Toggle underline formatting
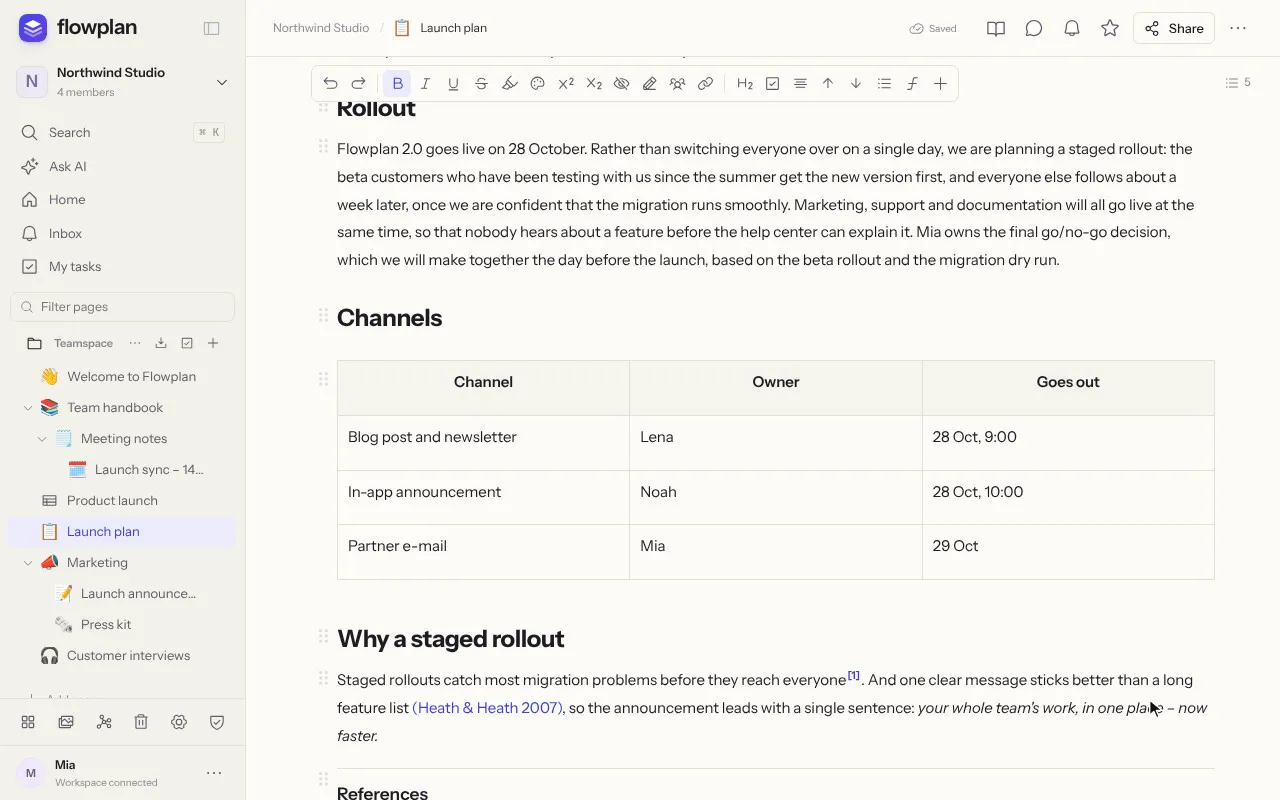The height and width of the screenshot is (800, 1280). coord(453,84)
